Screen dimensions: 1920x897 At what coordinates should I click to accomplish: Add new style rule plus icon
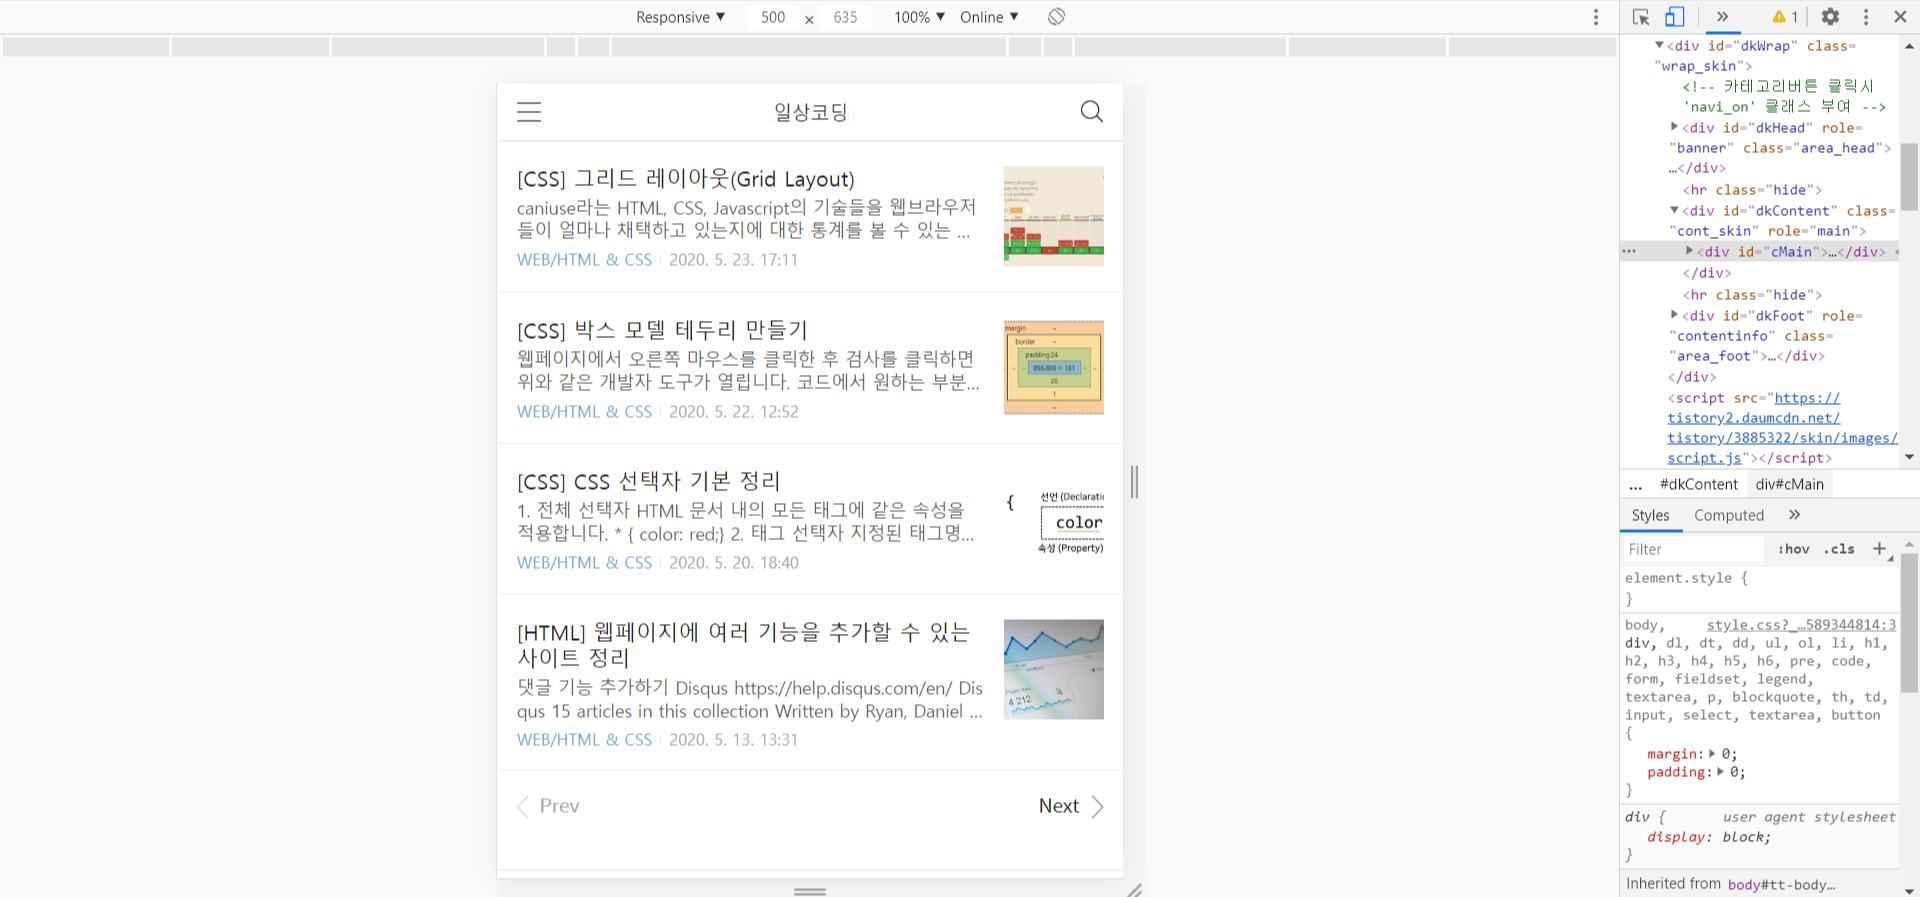coord(1880,549)
